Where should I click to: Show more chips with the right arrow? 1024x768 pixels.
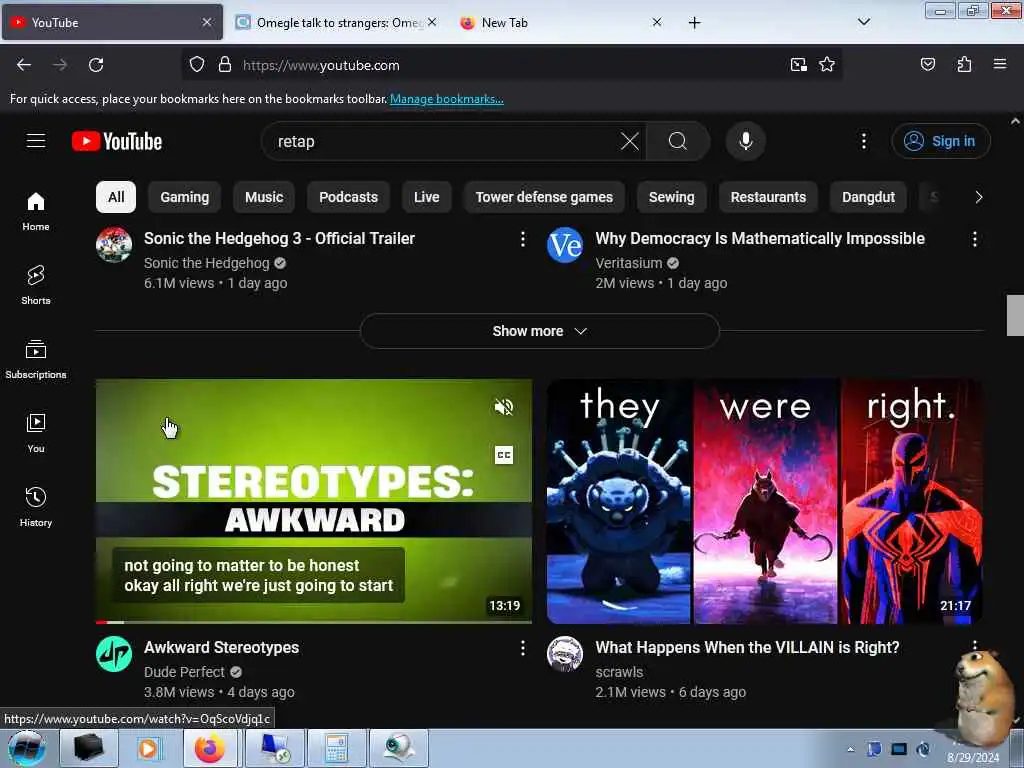978,197
